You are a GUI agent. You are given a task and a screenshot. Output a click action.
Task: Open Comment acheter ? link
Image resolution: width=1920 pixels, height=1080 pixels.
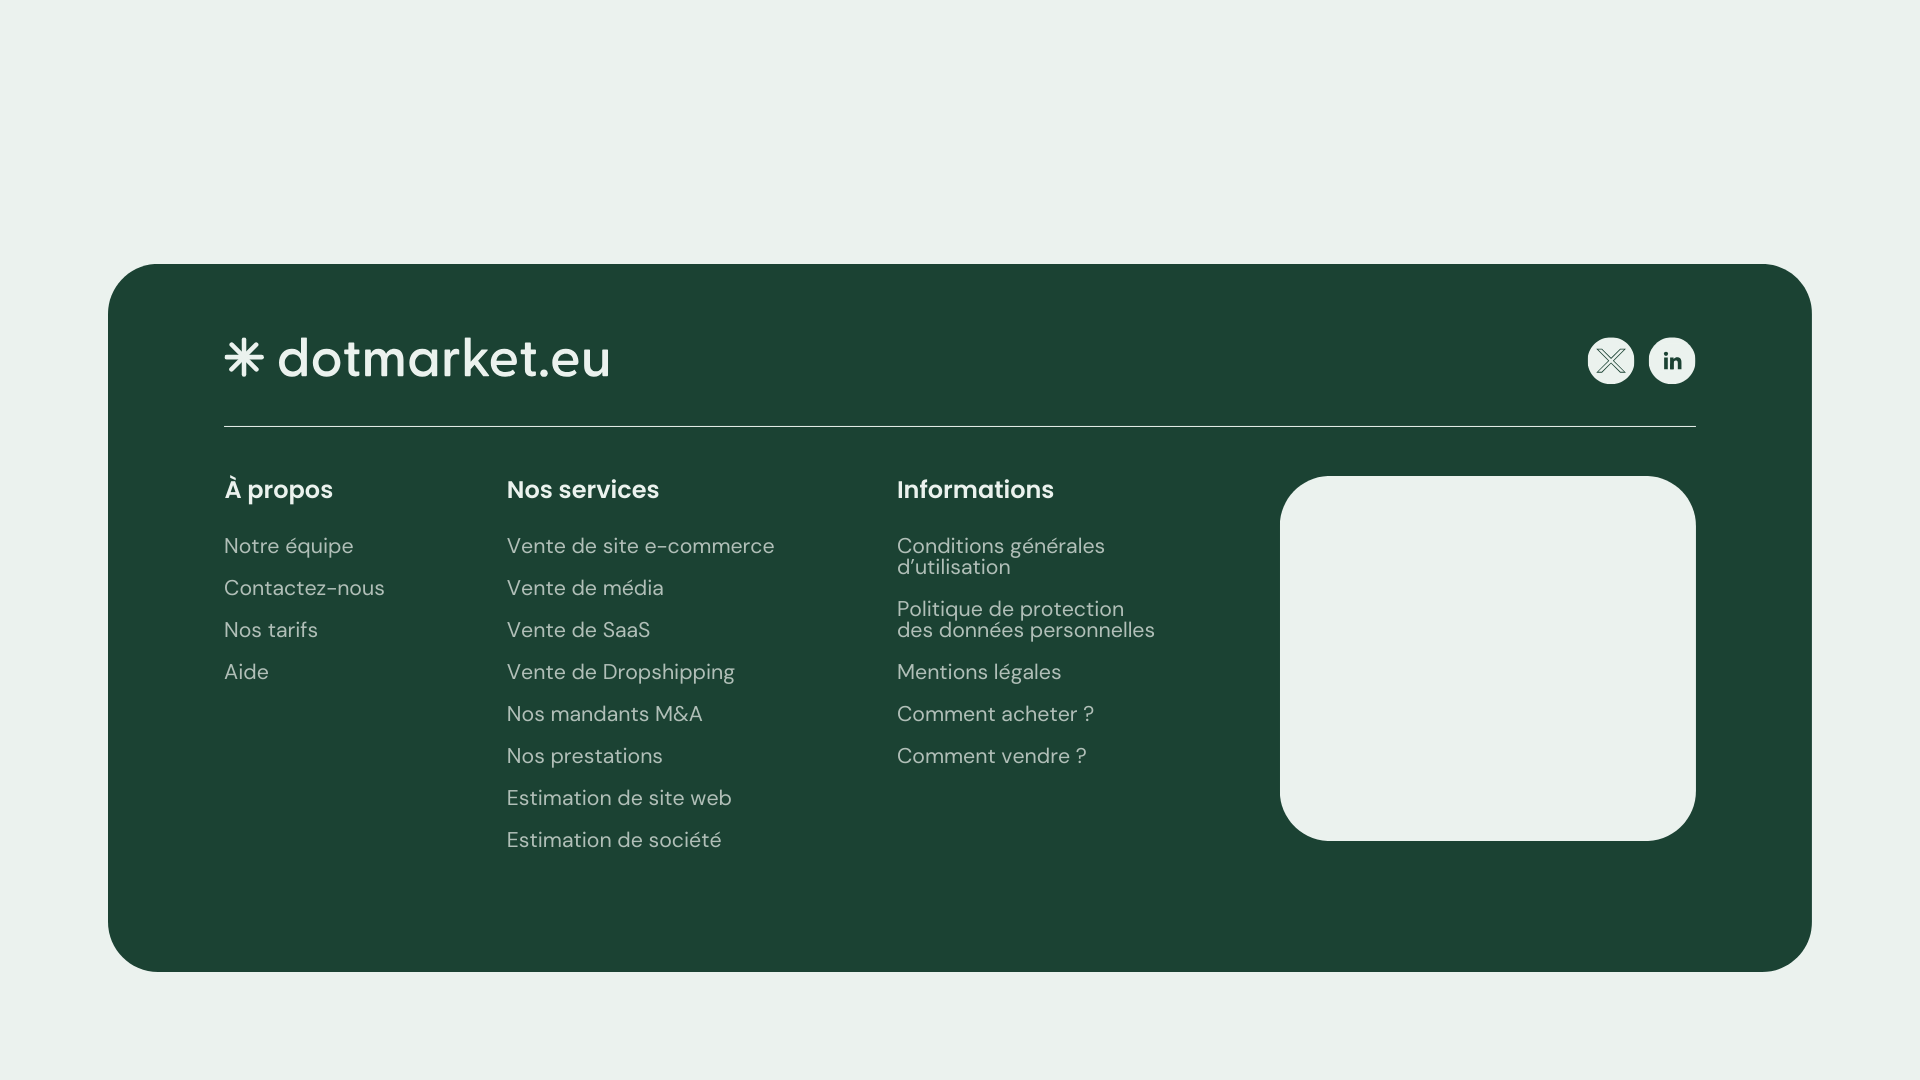[995, 714]
